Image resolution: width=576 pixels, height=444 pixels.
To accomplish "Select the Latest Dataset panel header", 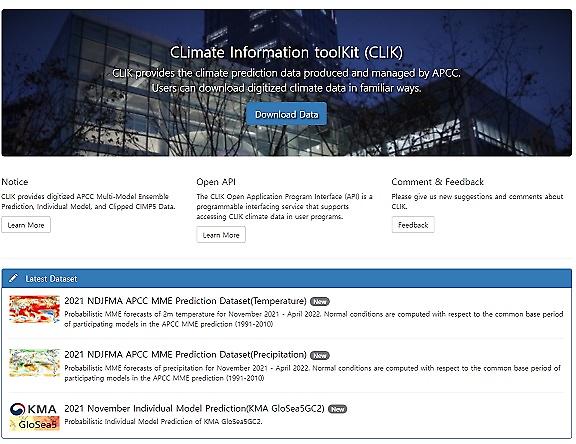I will (x=287, y=278).
